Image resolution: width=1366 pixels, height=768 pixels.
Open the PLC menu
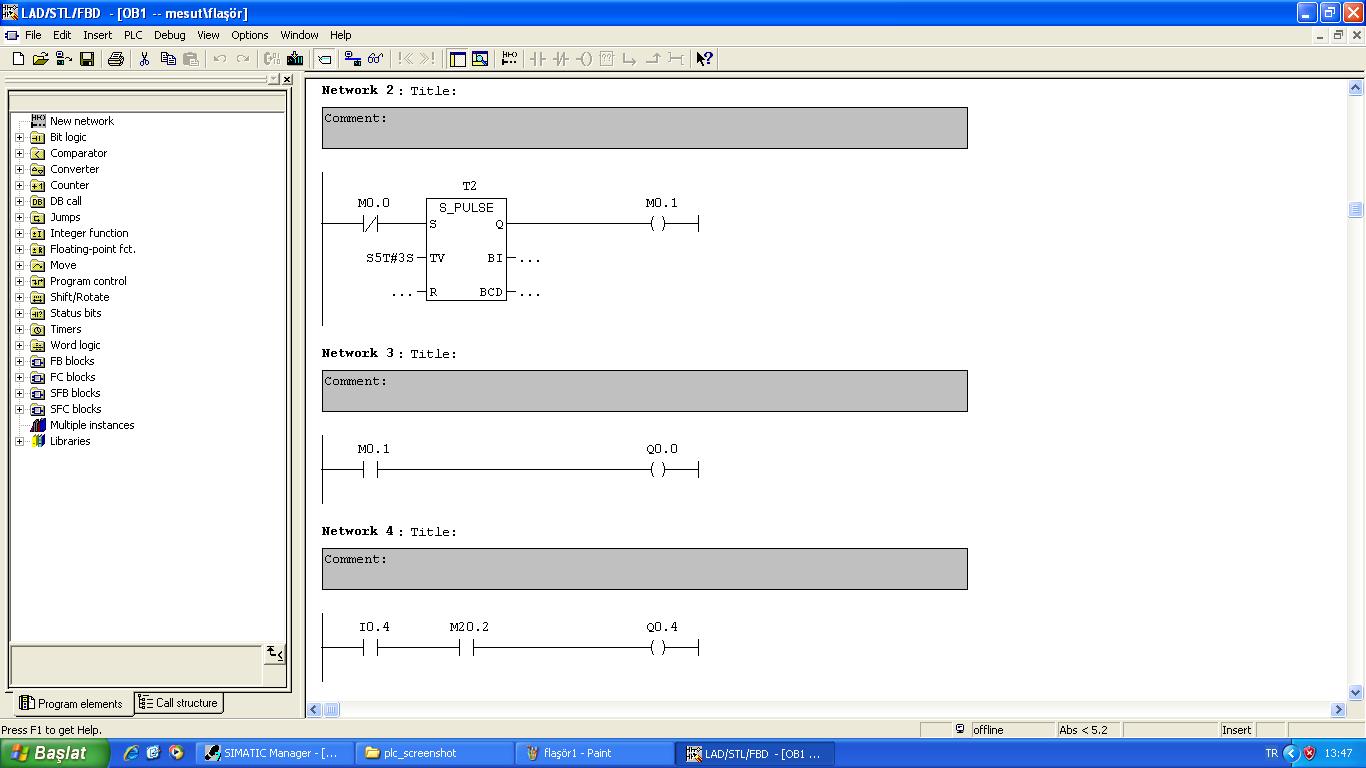pyautogui.click(x=133, y=35)
